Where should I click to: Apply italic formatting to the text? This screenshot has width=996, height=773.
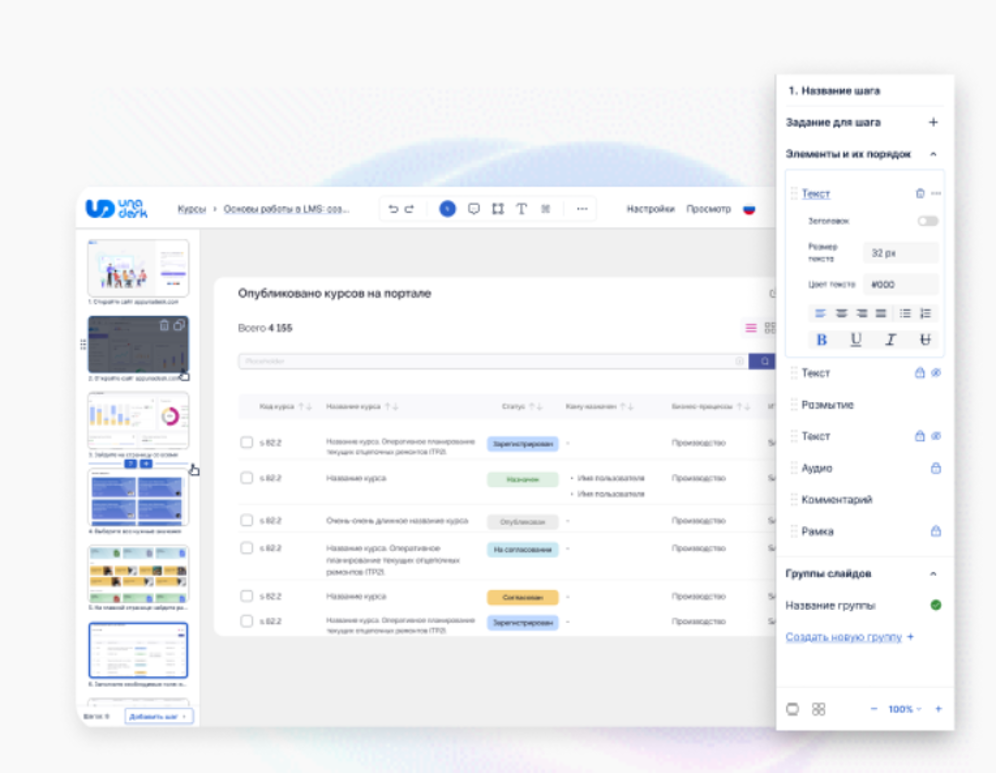pos(890,340)
